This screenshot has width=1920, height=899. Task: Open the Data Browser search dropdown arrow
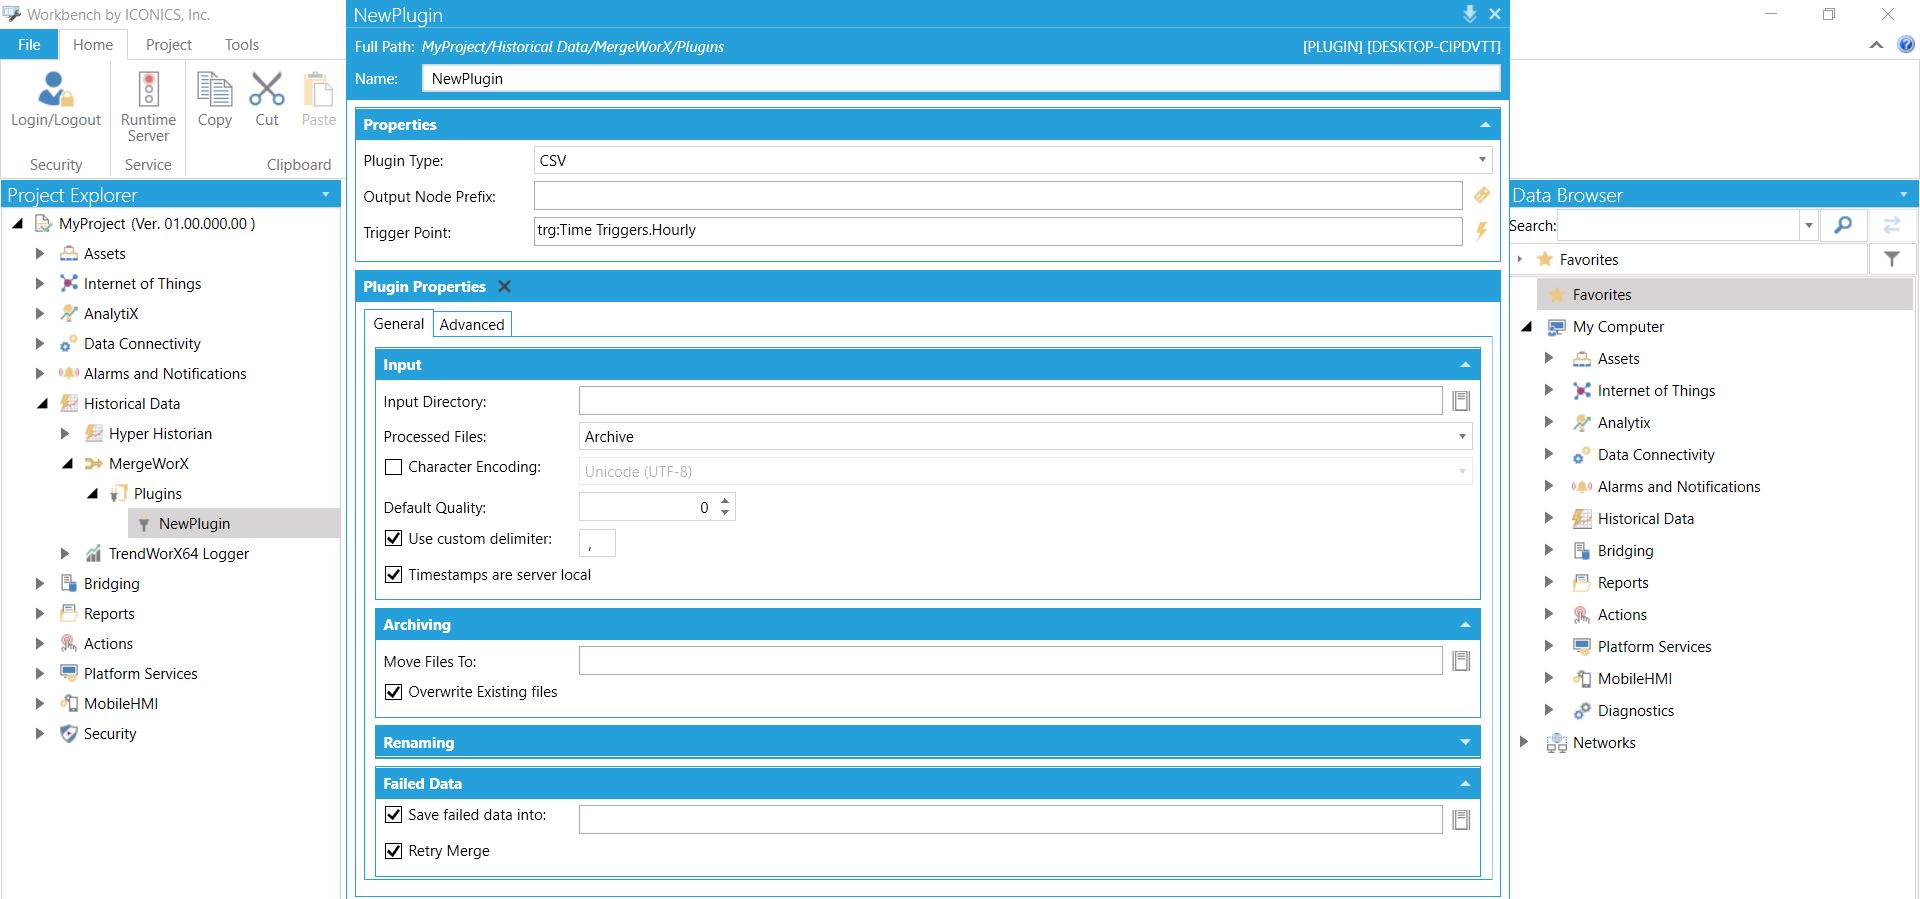pos(1808,226)
